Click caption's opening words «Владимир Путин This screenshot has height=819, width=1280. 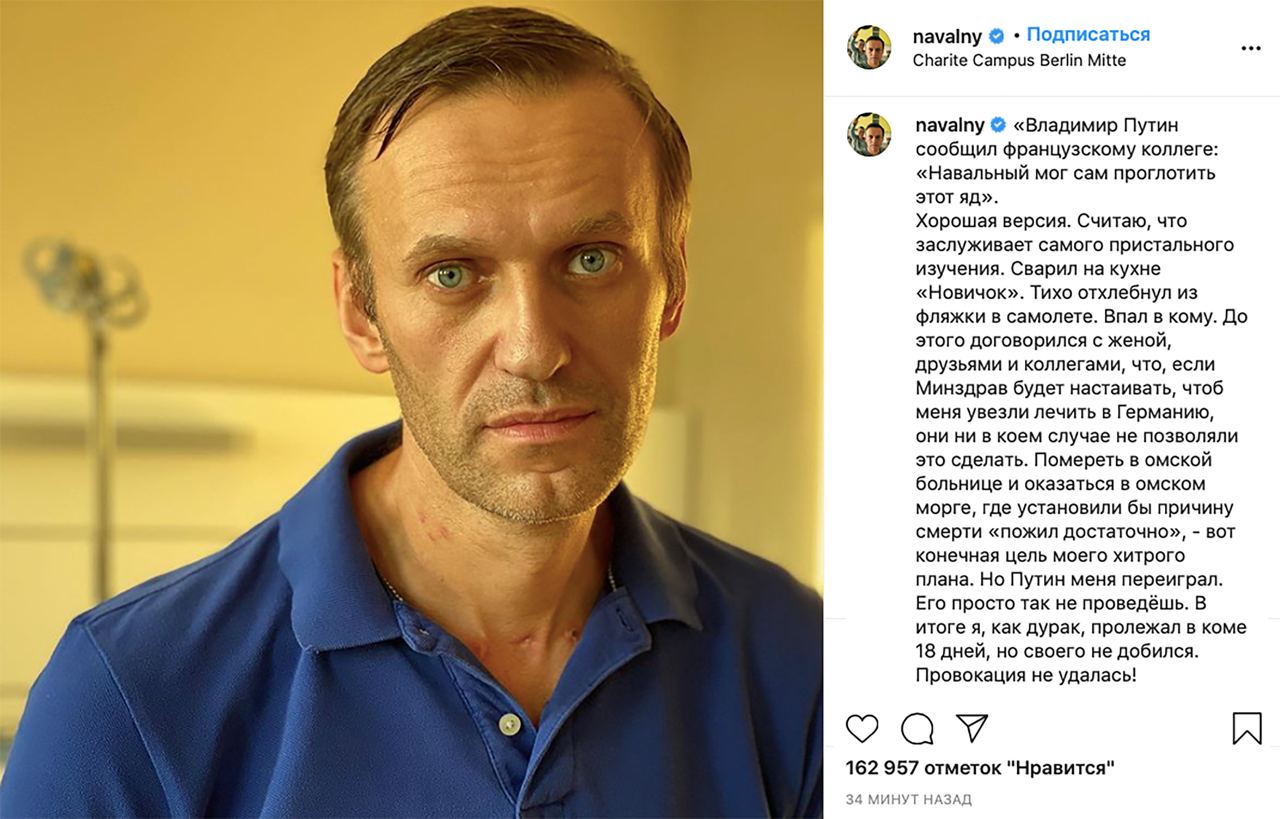[1096, 125]
